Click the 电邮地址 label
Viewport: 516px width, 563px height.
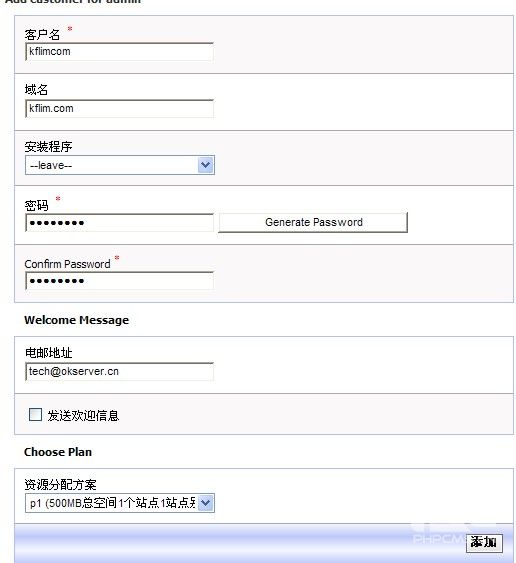tap(48, 353)
